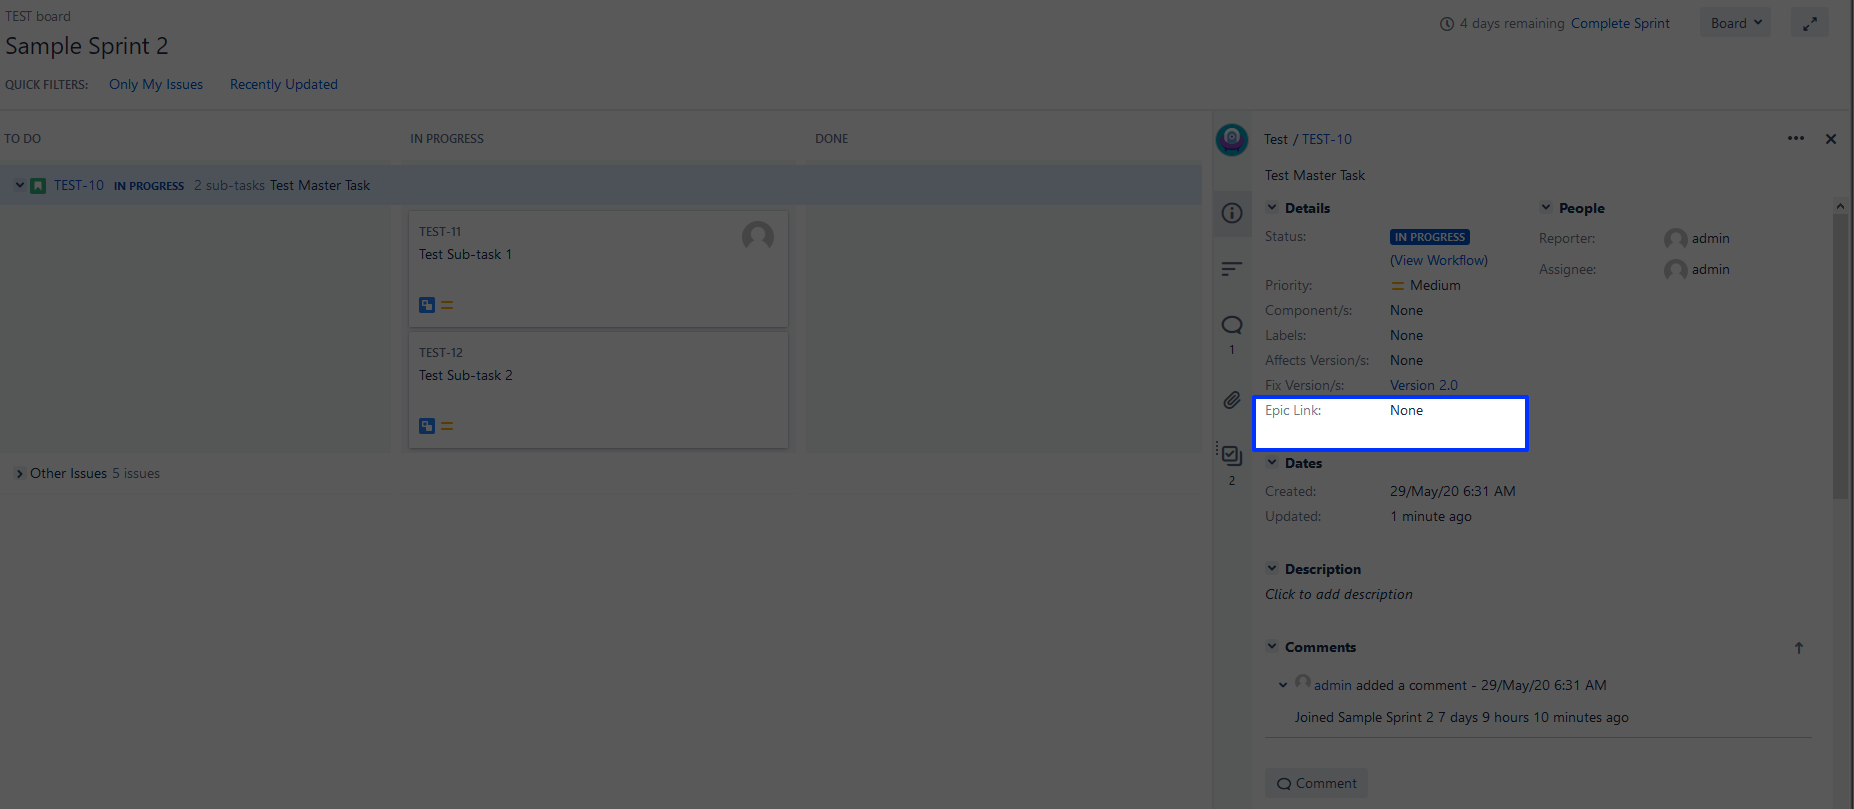
Task: Click the Complete Sprint link
Action: (1620, 23)
